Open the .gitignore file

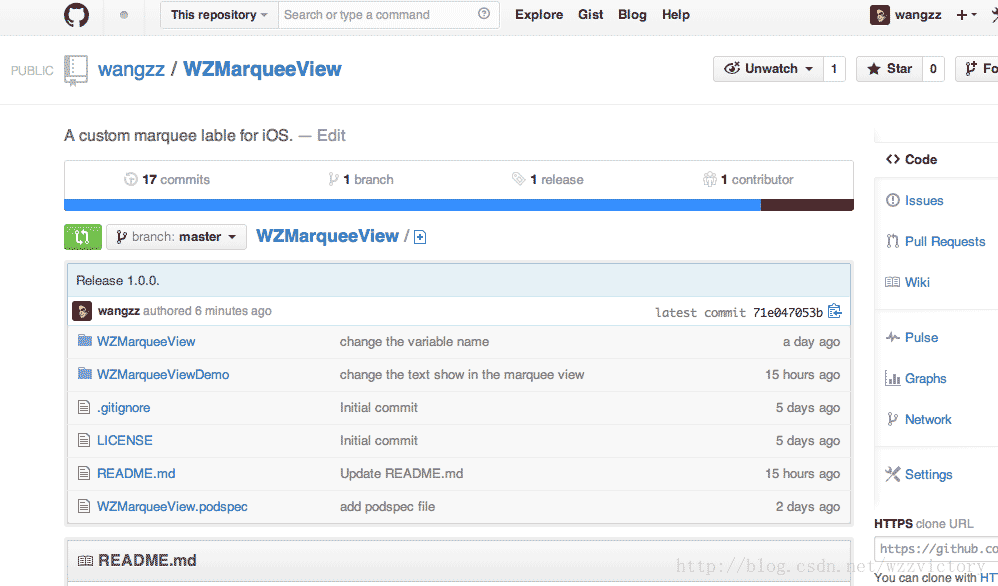coord(123,408)
